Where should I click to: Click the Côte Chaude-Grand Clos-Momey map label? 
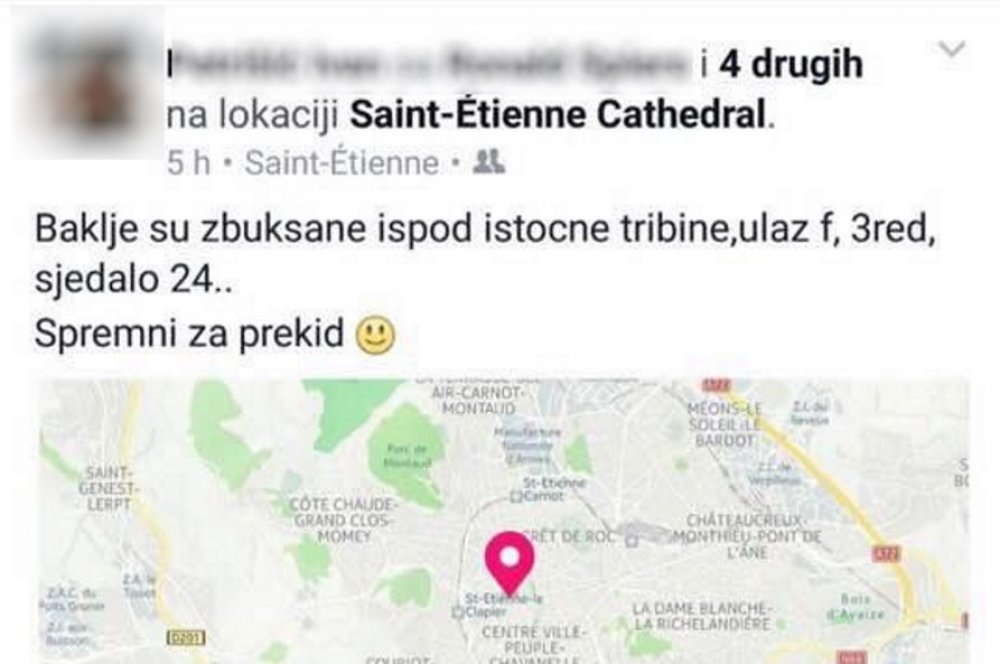pos(343,520)
